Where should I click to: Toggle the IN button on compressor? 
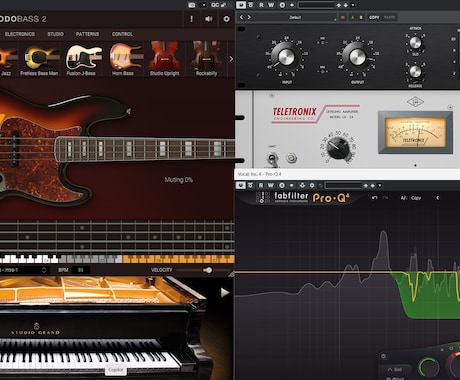pos(343,17)
